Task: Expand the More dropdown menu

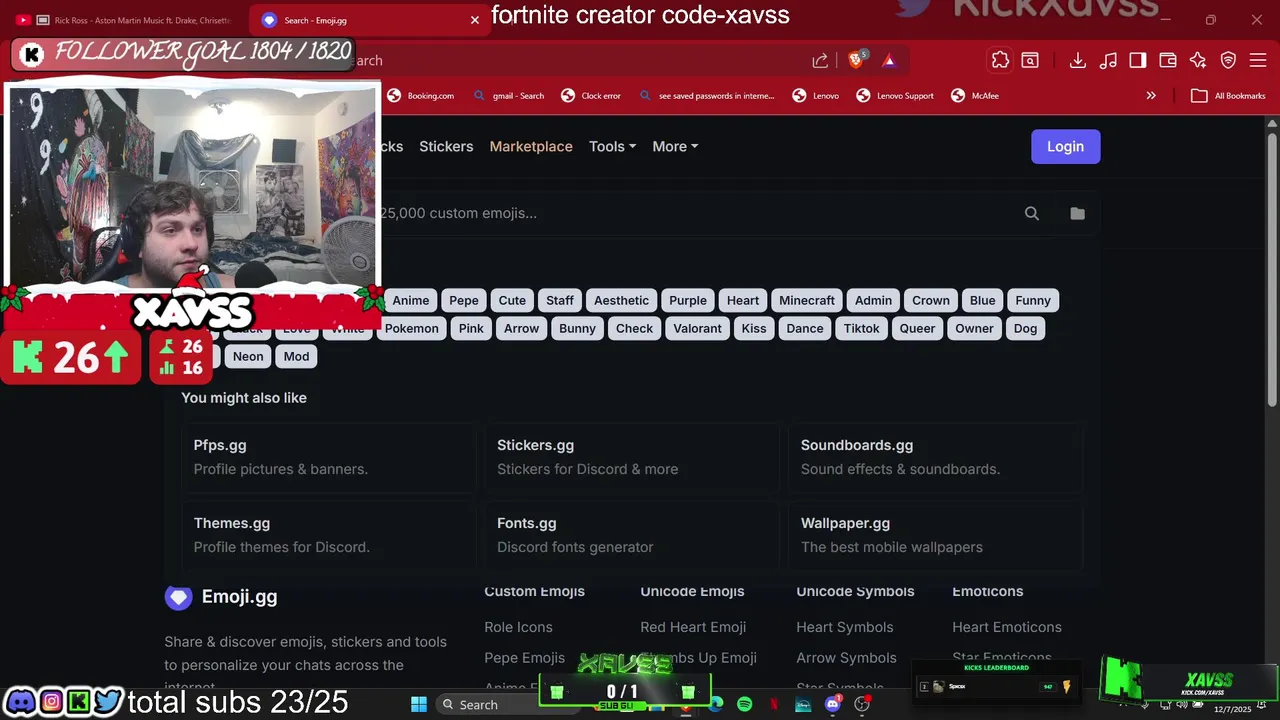Action: tap(675, 146)
